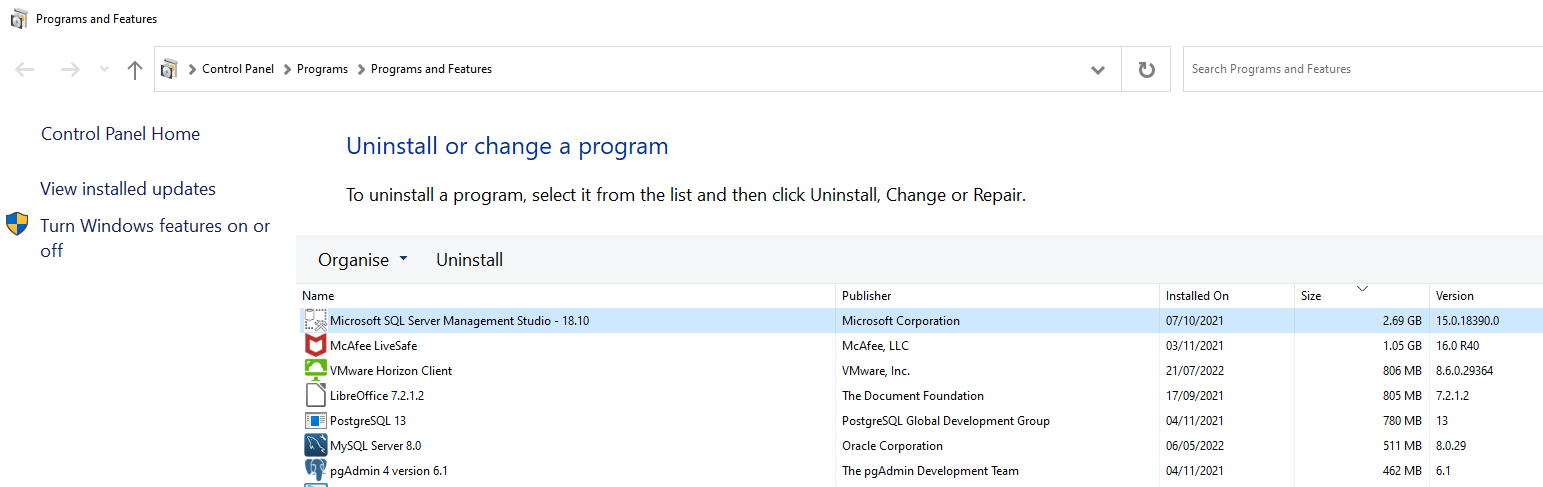Sort the list by the Size column
The height and width of the screenshot is (487, 1543).
coord(1361,296)
